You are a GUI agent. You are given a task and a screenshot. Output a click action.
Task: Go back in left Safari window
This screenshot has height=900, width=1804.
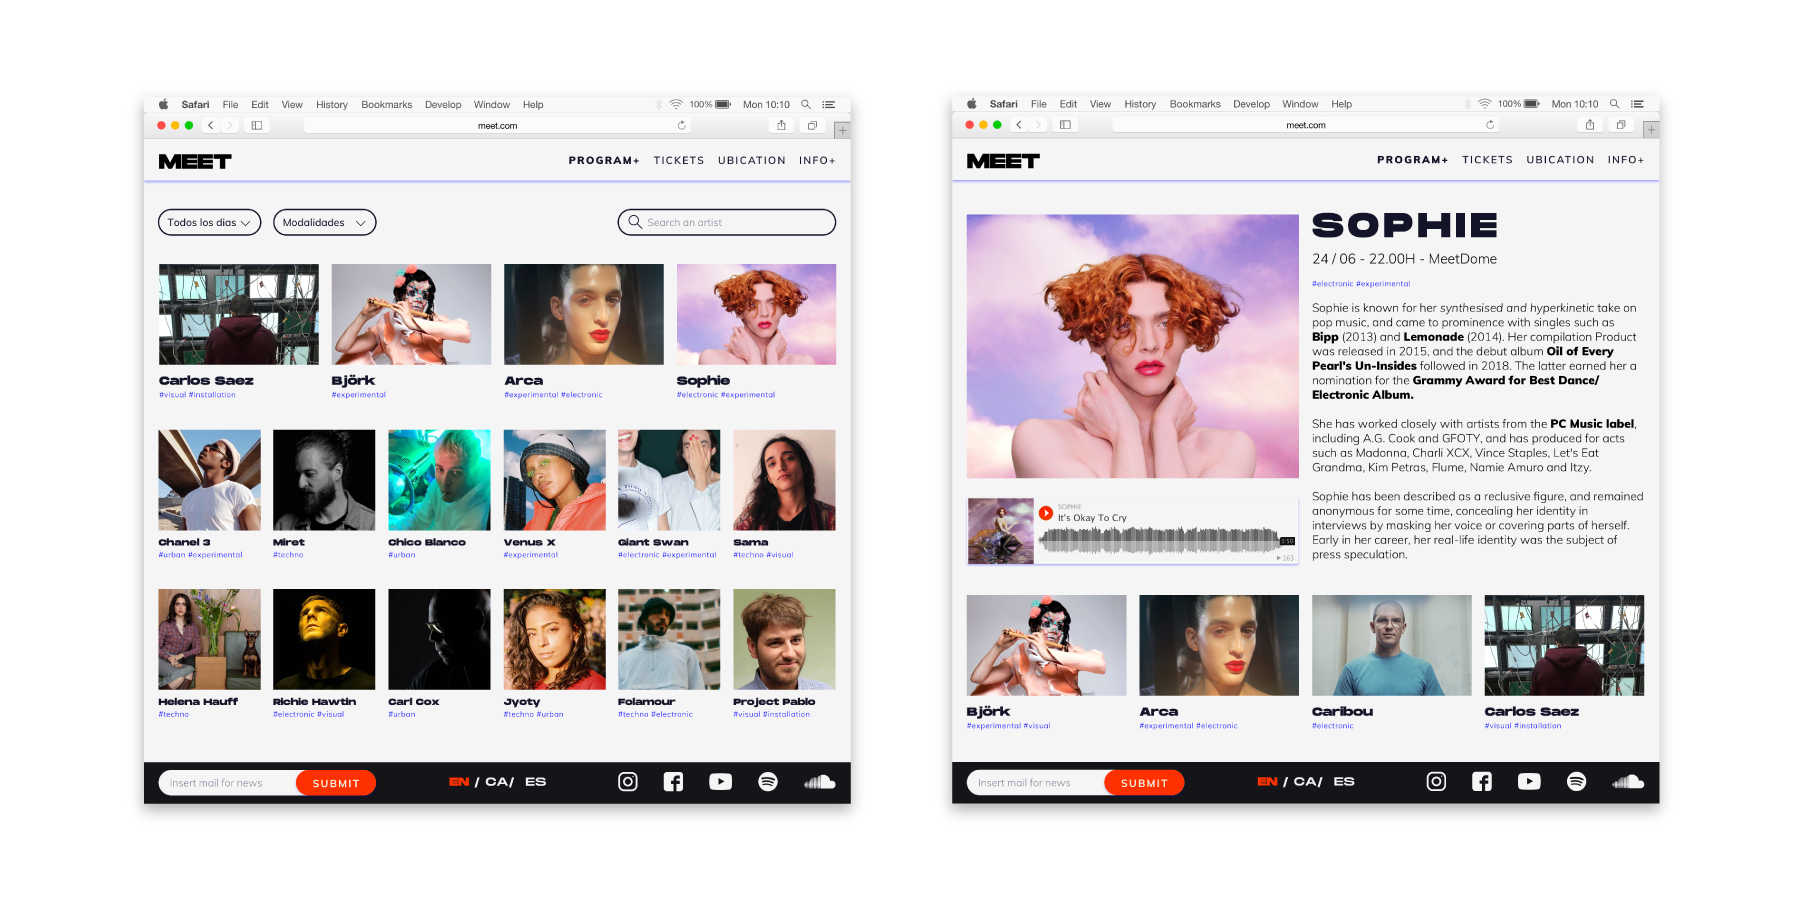(x=211, y=125)
